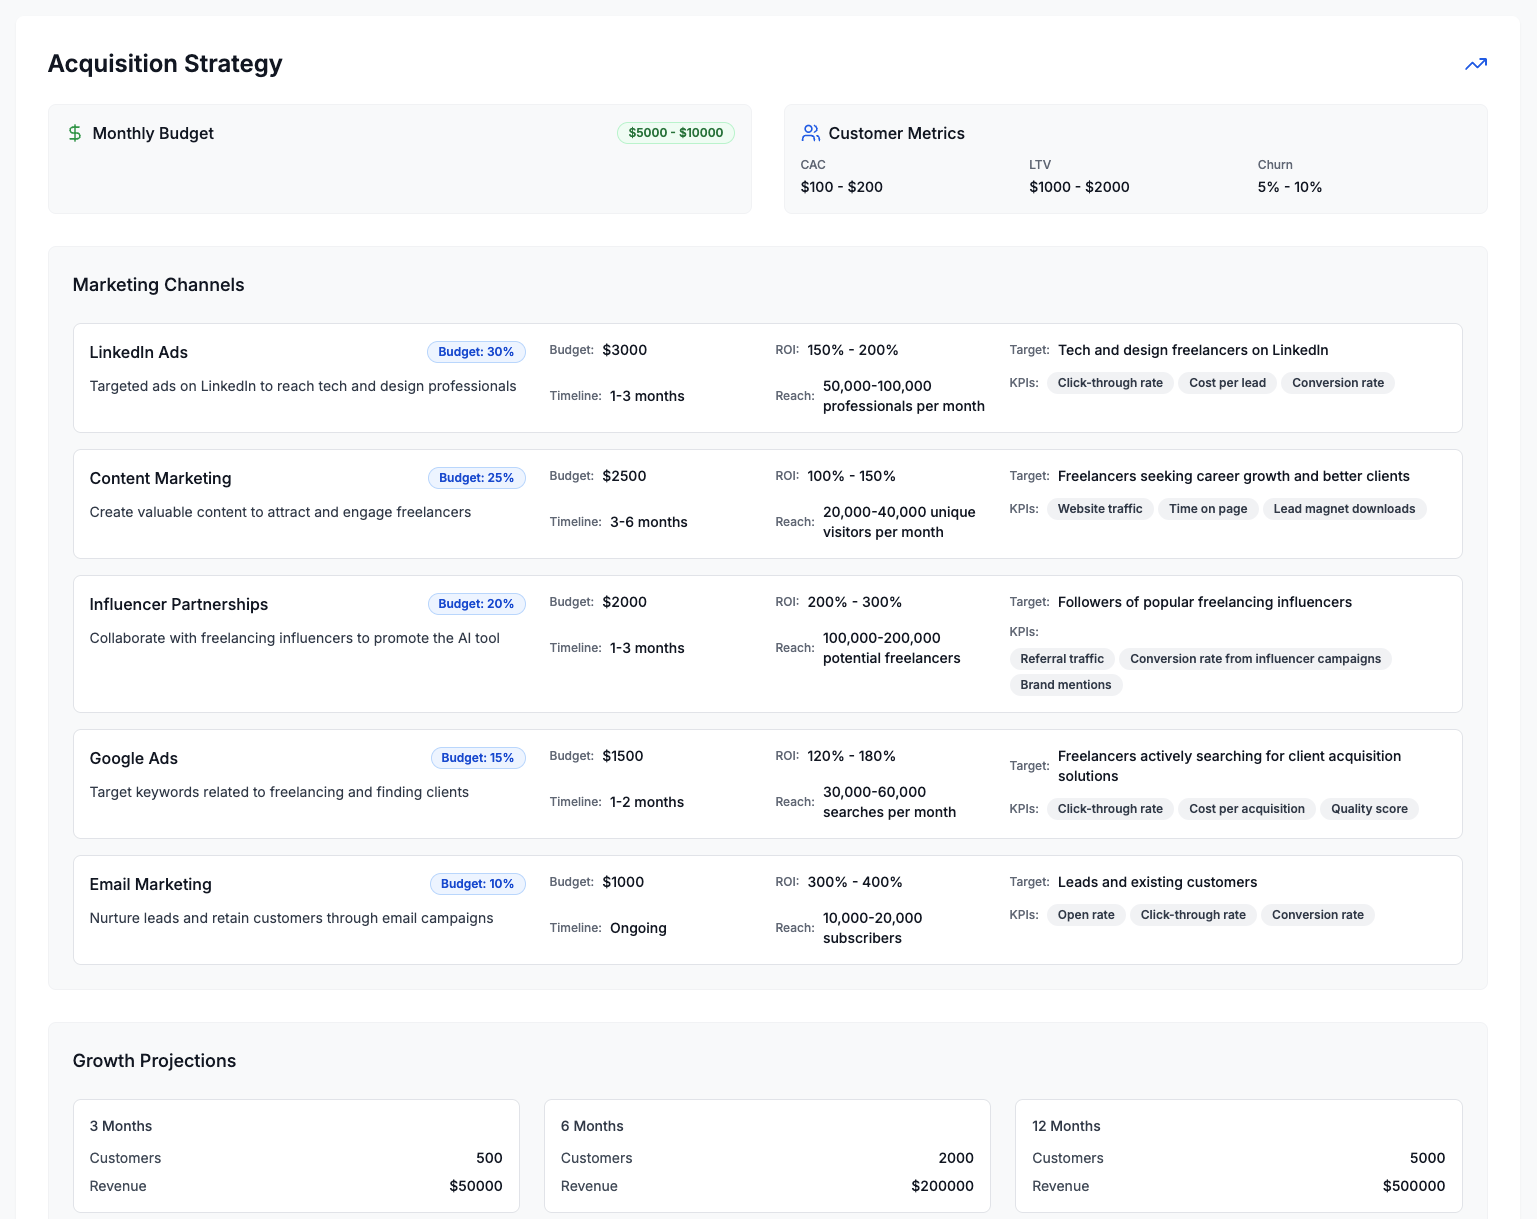Click the trending-up arrow icon
The height and width of the screenshot is (1219, 1537).
1475,64
